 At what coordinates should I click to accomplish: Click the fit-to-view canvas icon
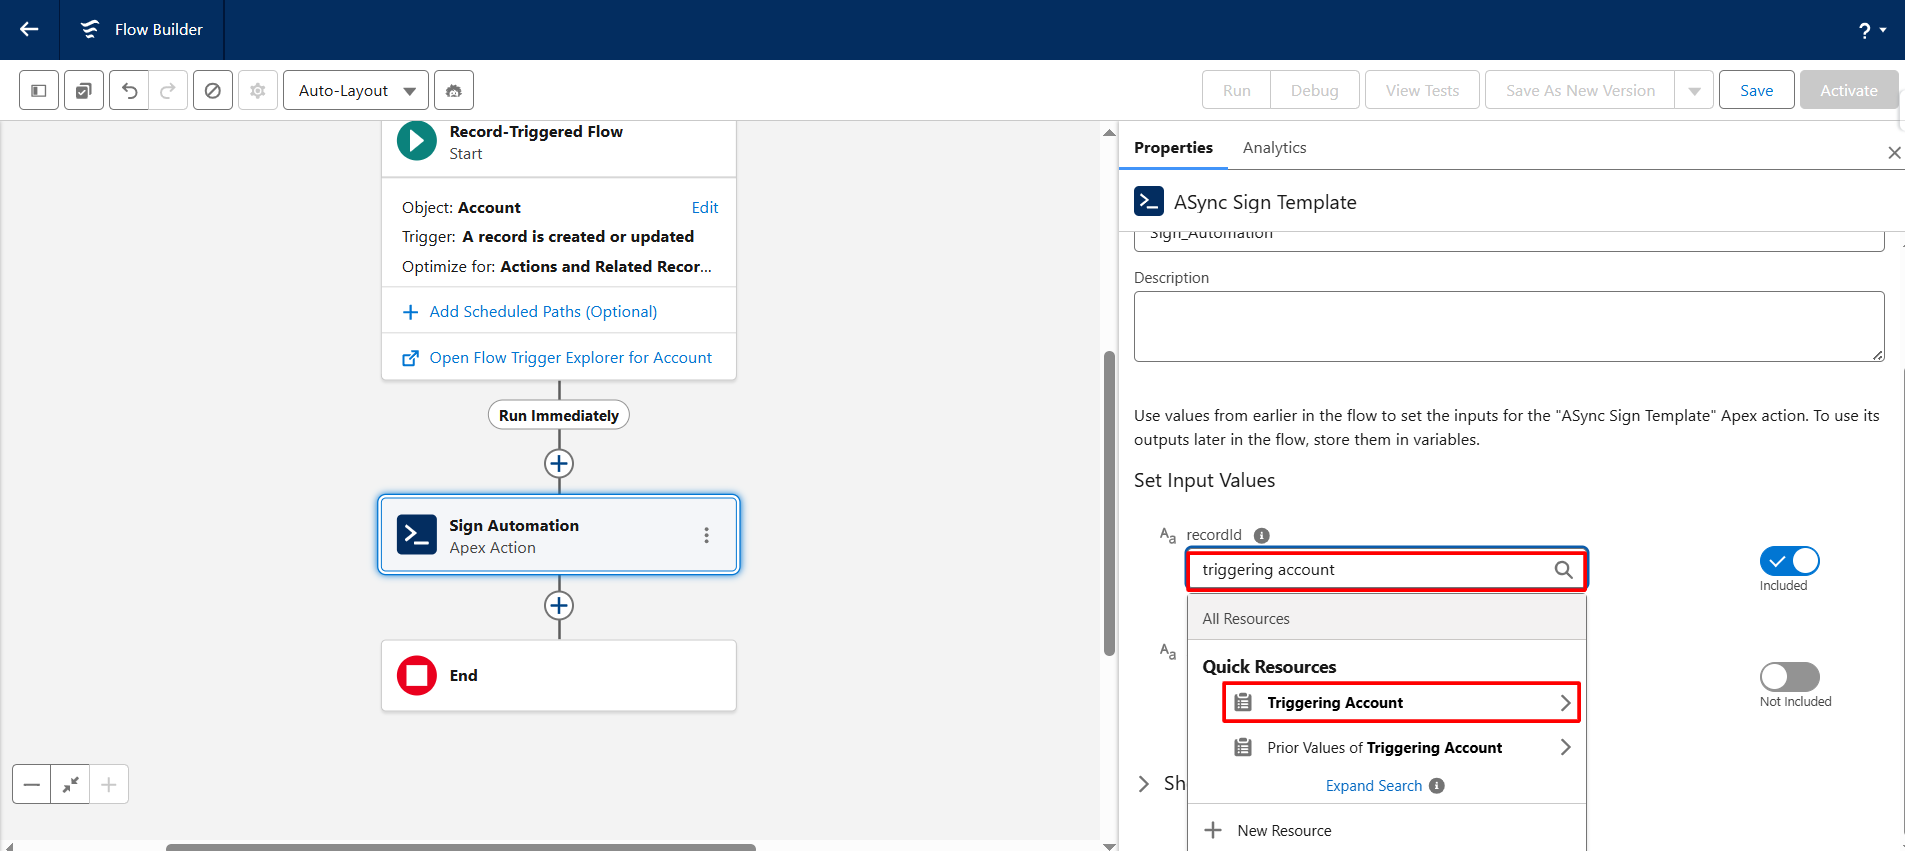70,784
